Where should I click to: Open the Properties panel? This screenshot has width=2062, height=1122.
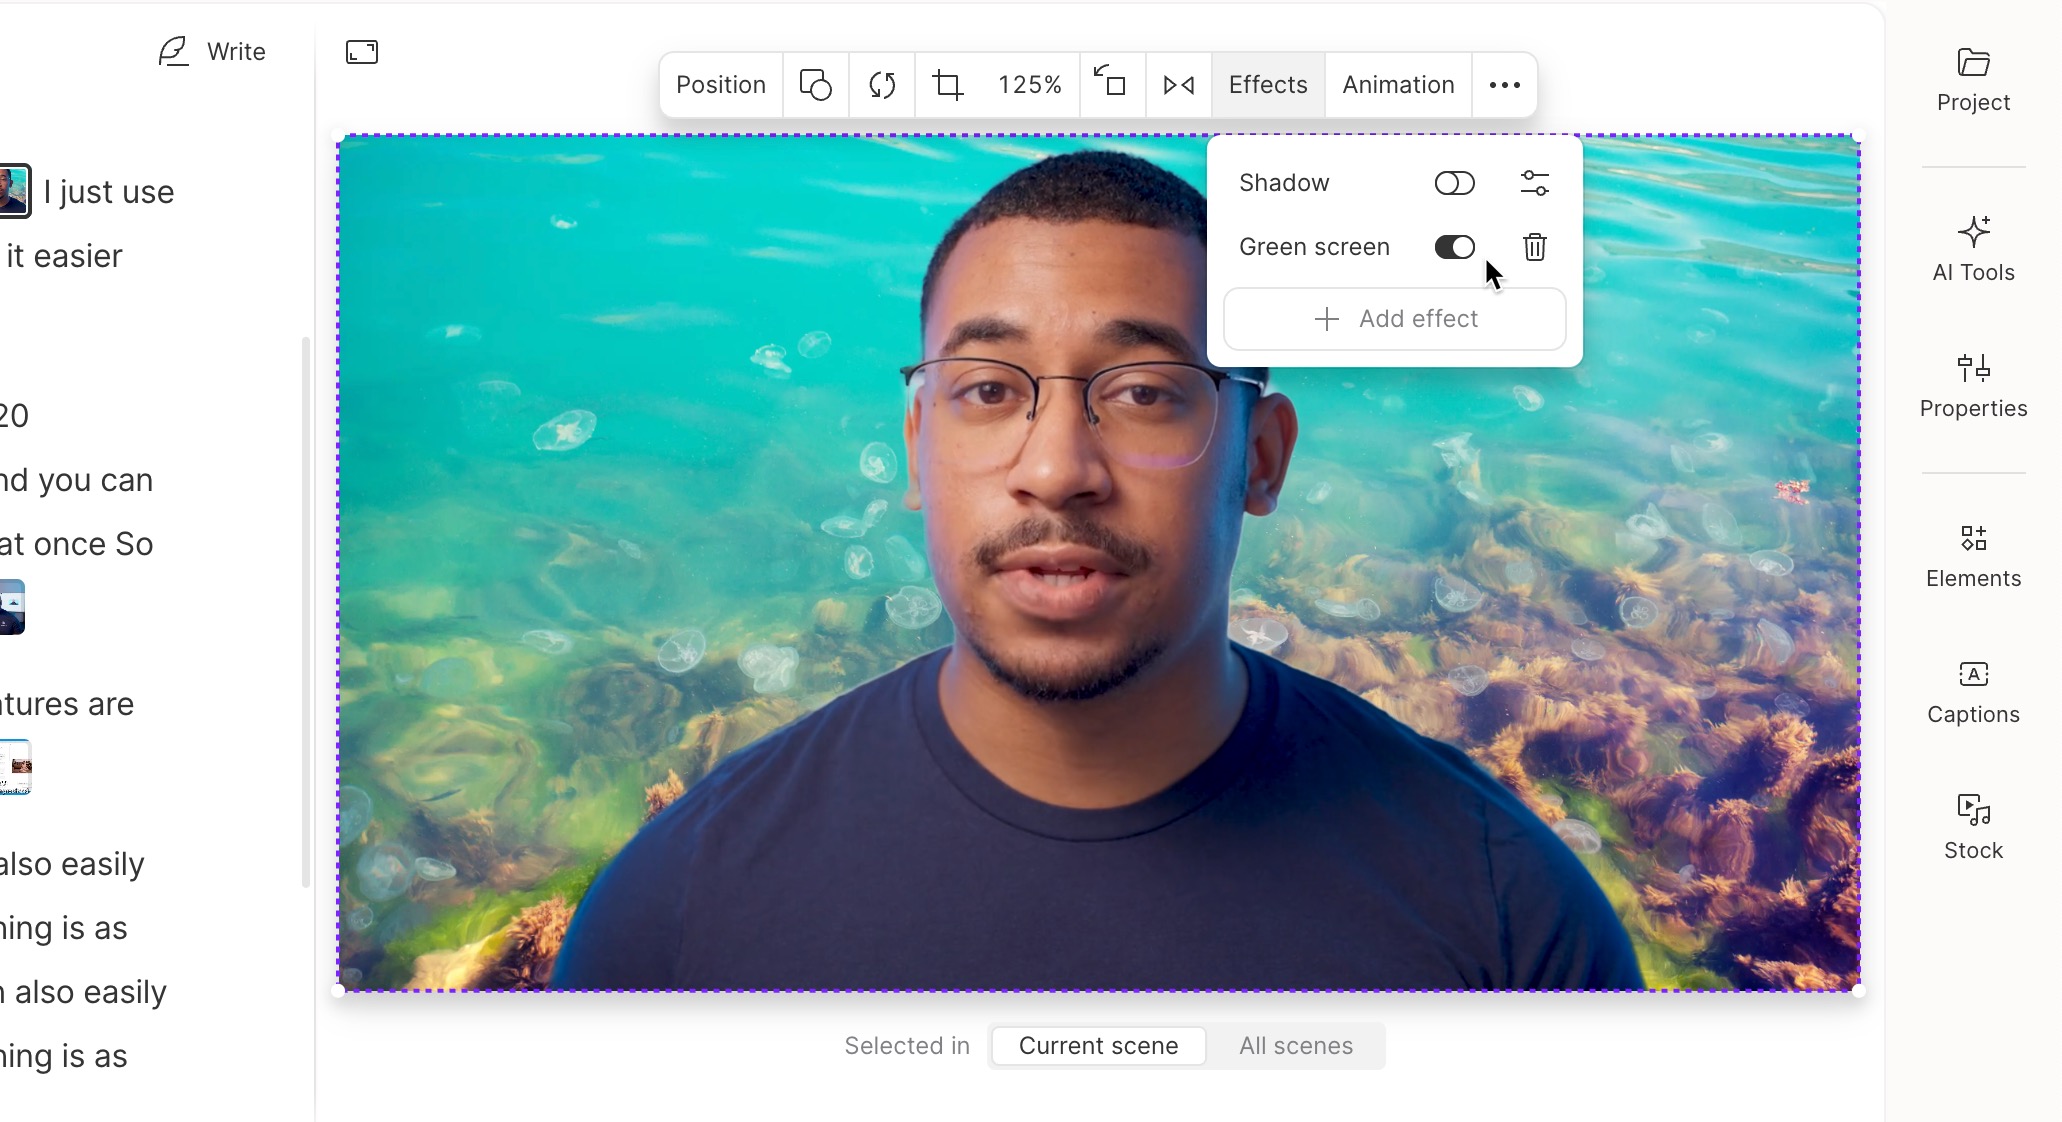click(x=1973, y=386)
